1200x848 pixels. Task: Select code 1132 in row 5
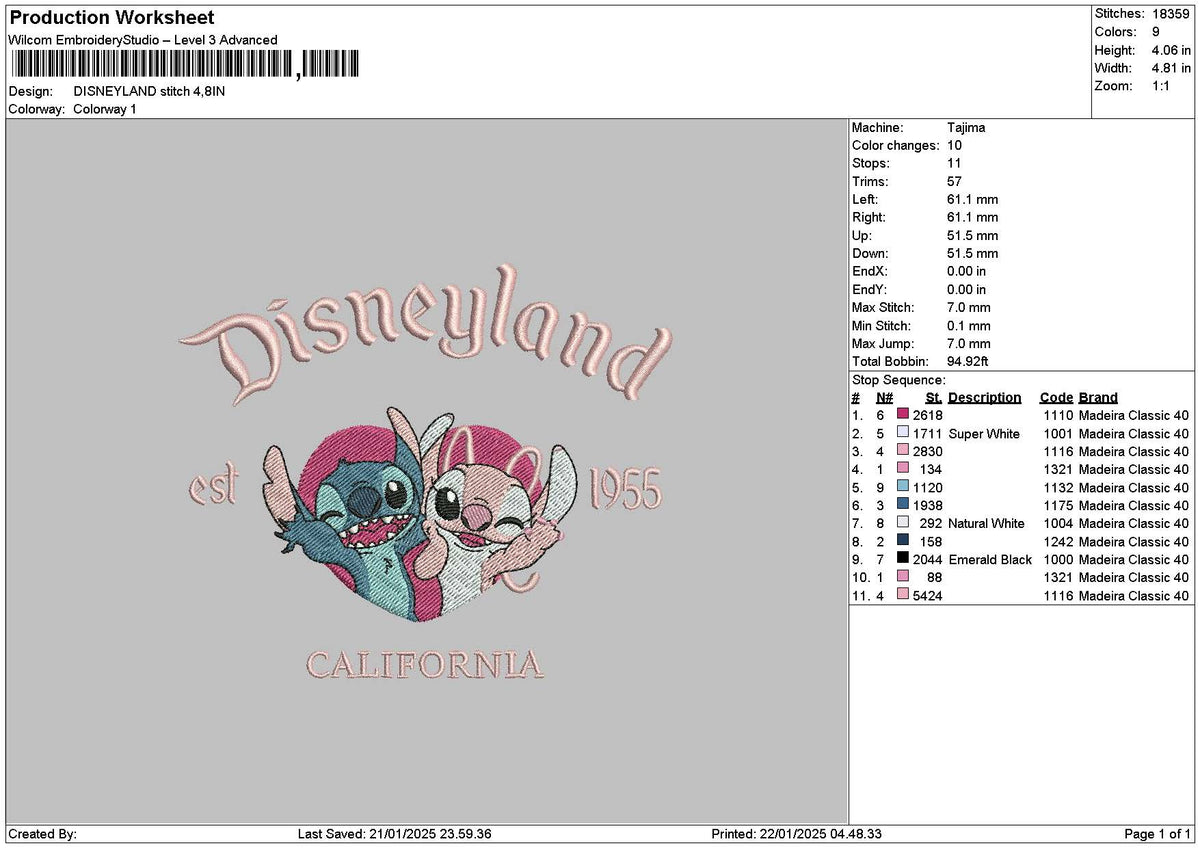click(x=1058, y=487)
